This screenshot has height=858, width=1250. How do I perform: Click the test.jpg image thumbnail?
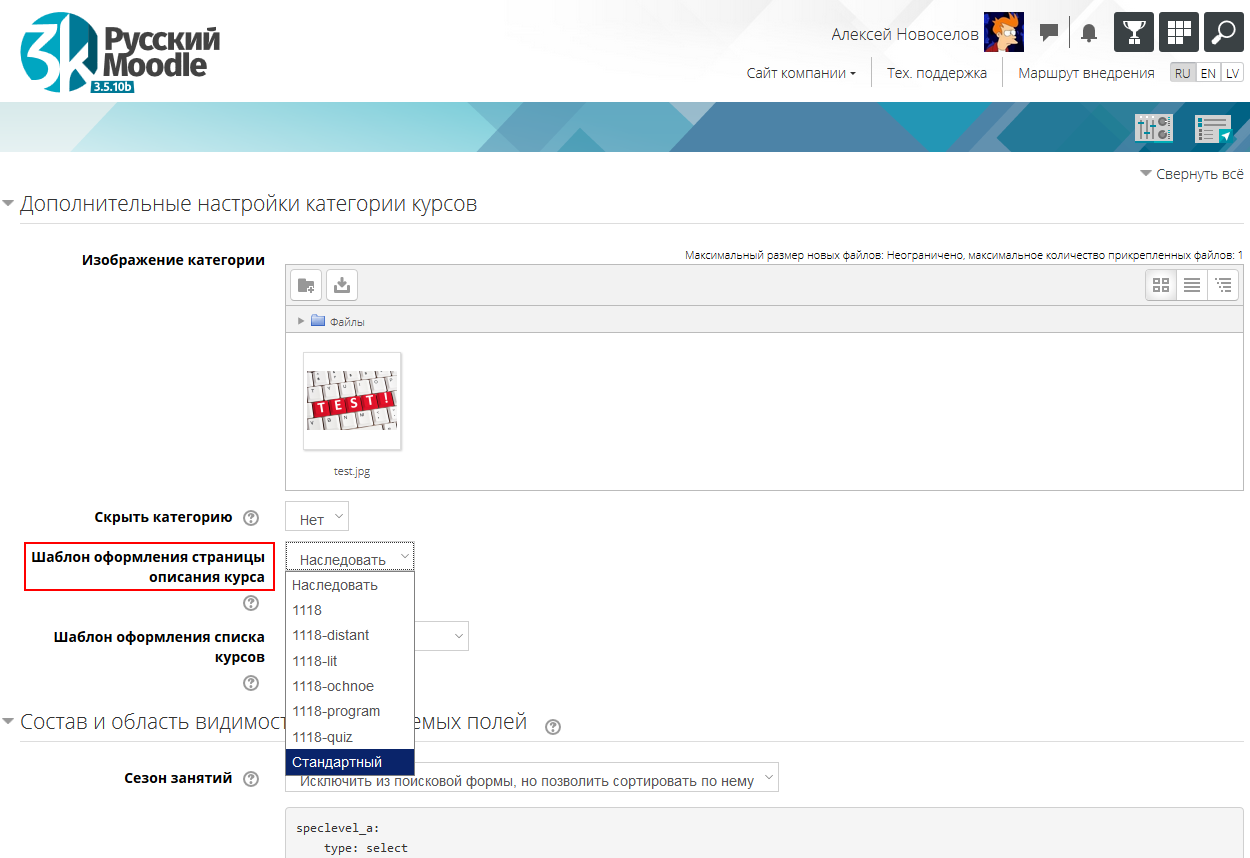tap(352, 402)
